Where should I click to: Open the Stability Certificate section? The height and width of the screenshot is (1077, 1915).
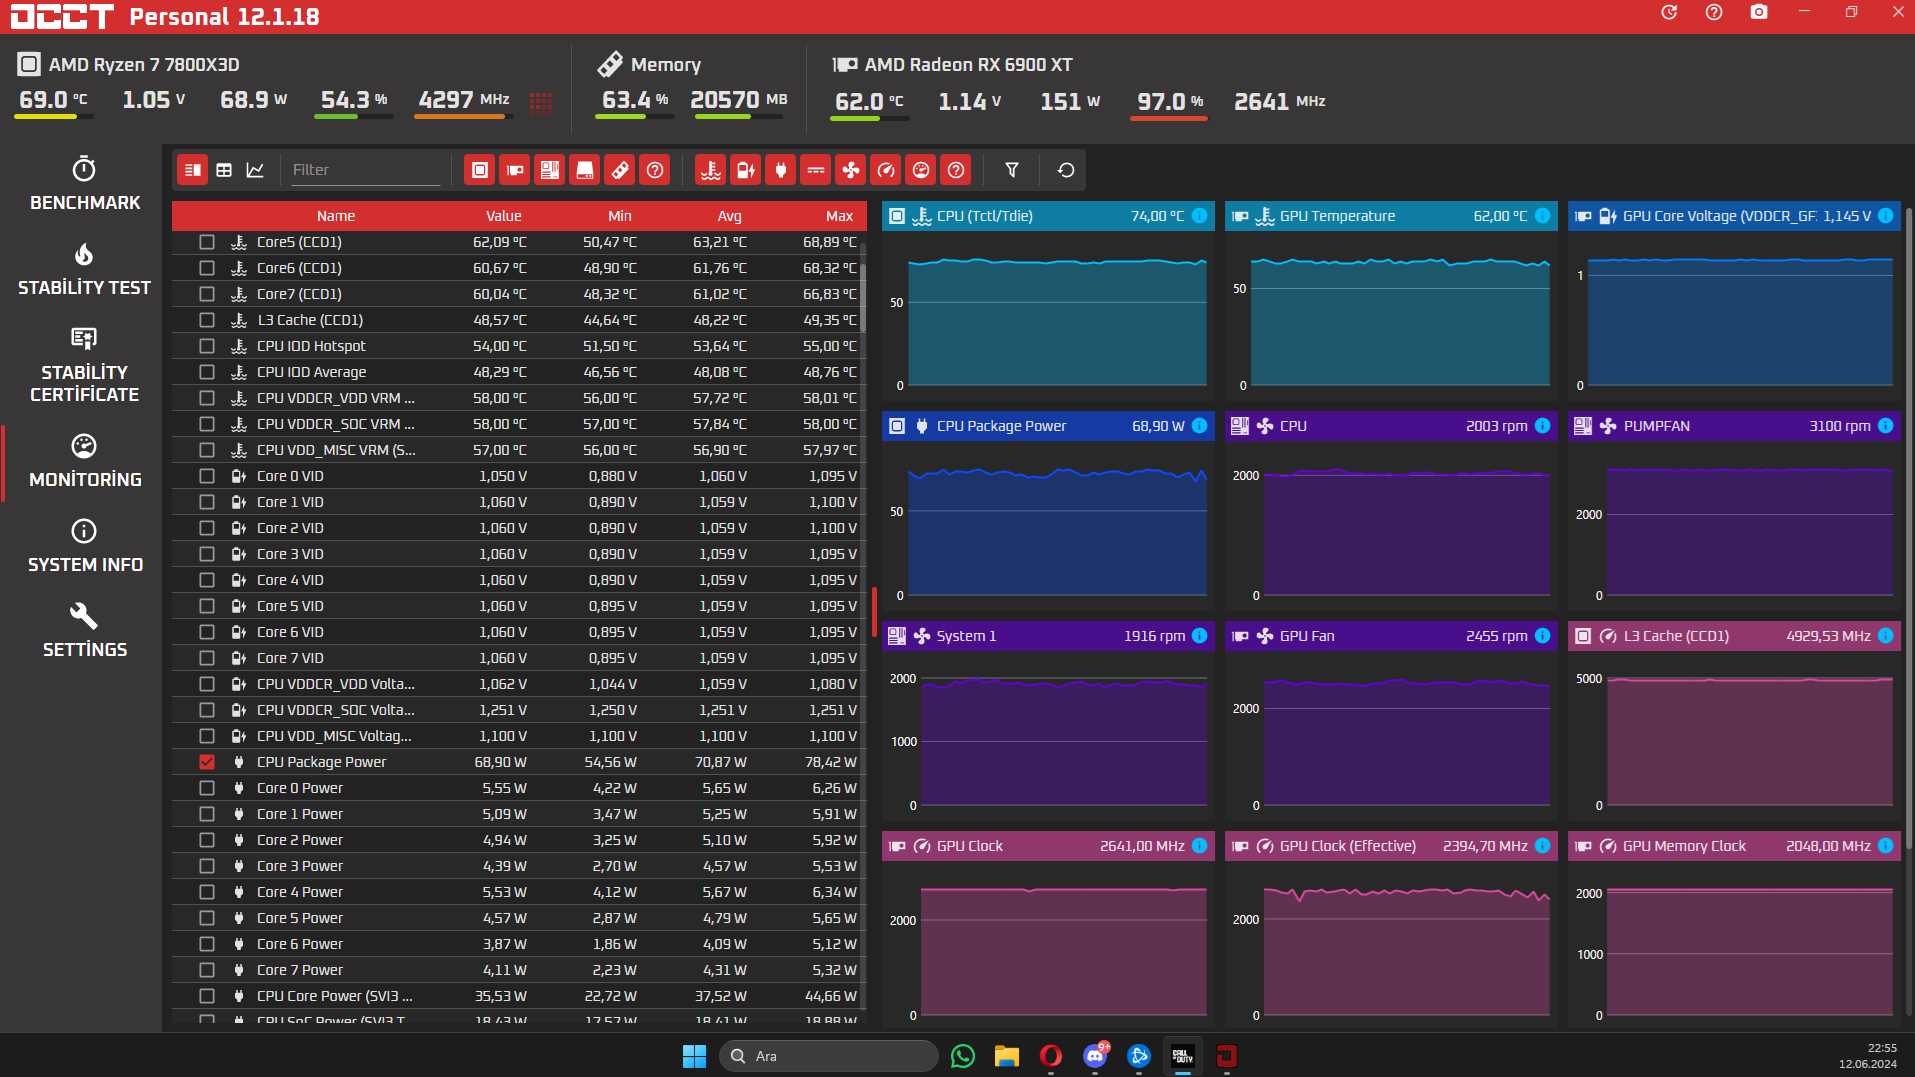point(84,365)
